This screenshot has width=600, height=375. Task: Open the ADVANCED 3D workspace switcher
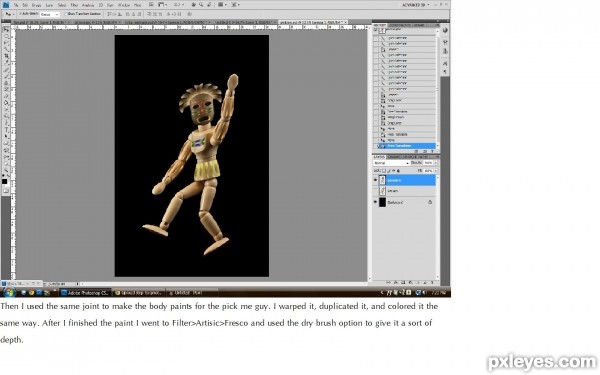tap(415, 5)
